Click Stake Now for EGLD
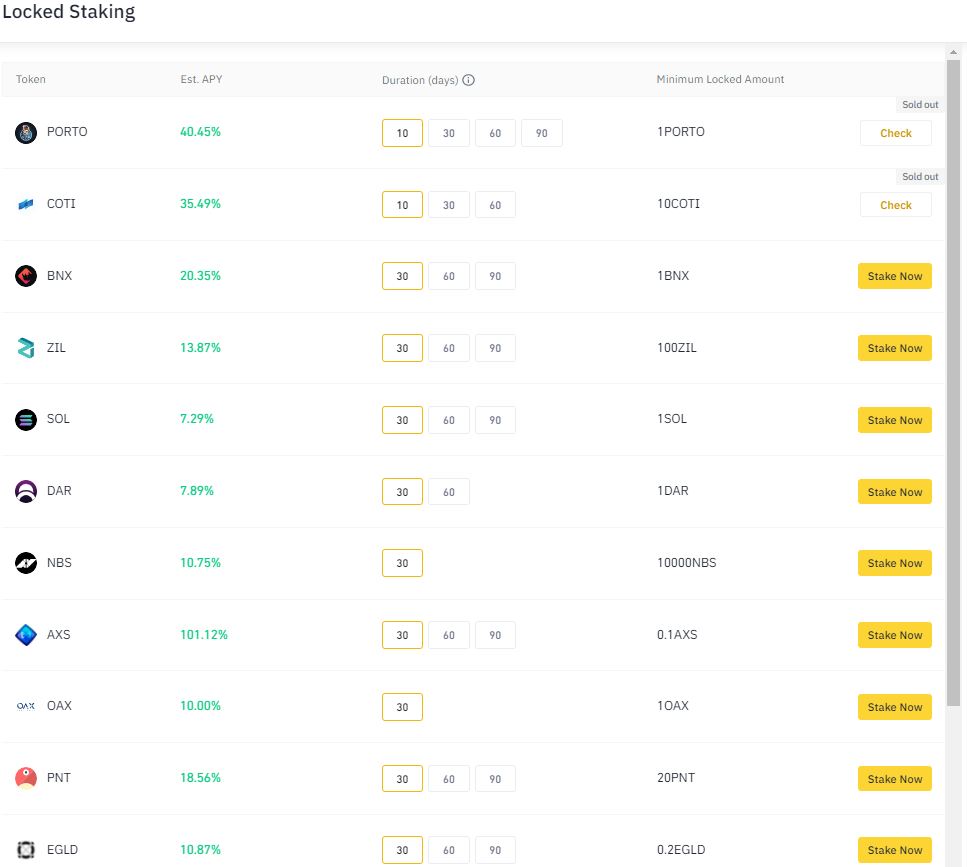The width and height of the screenshot is (967, 867). coord(895,850)
